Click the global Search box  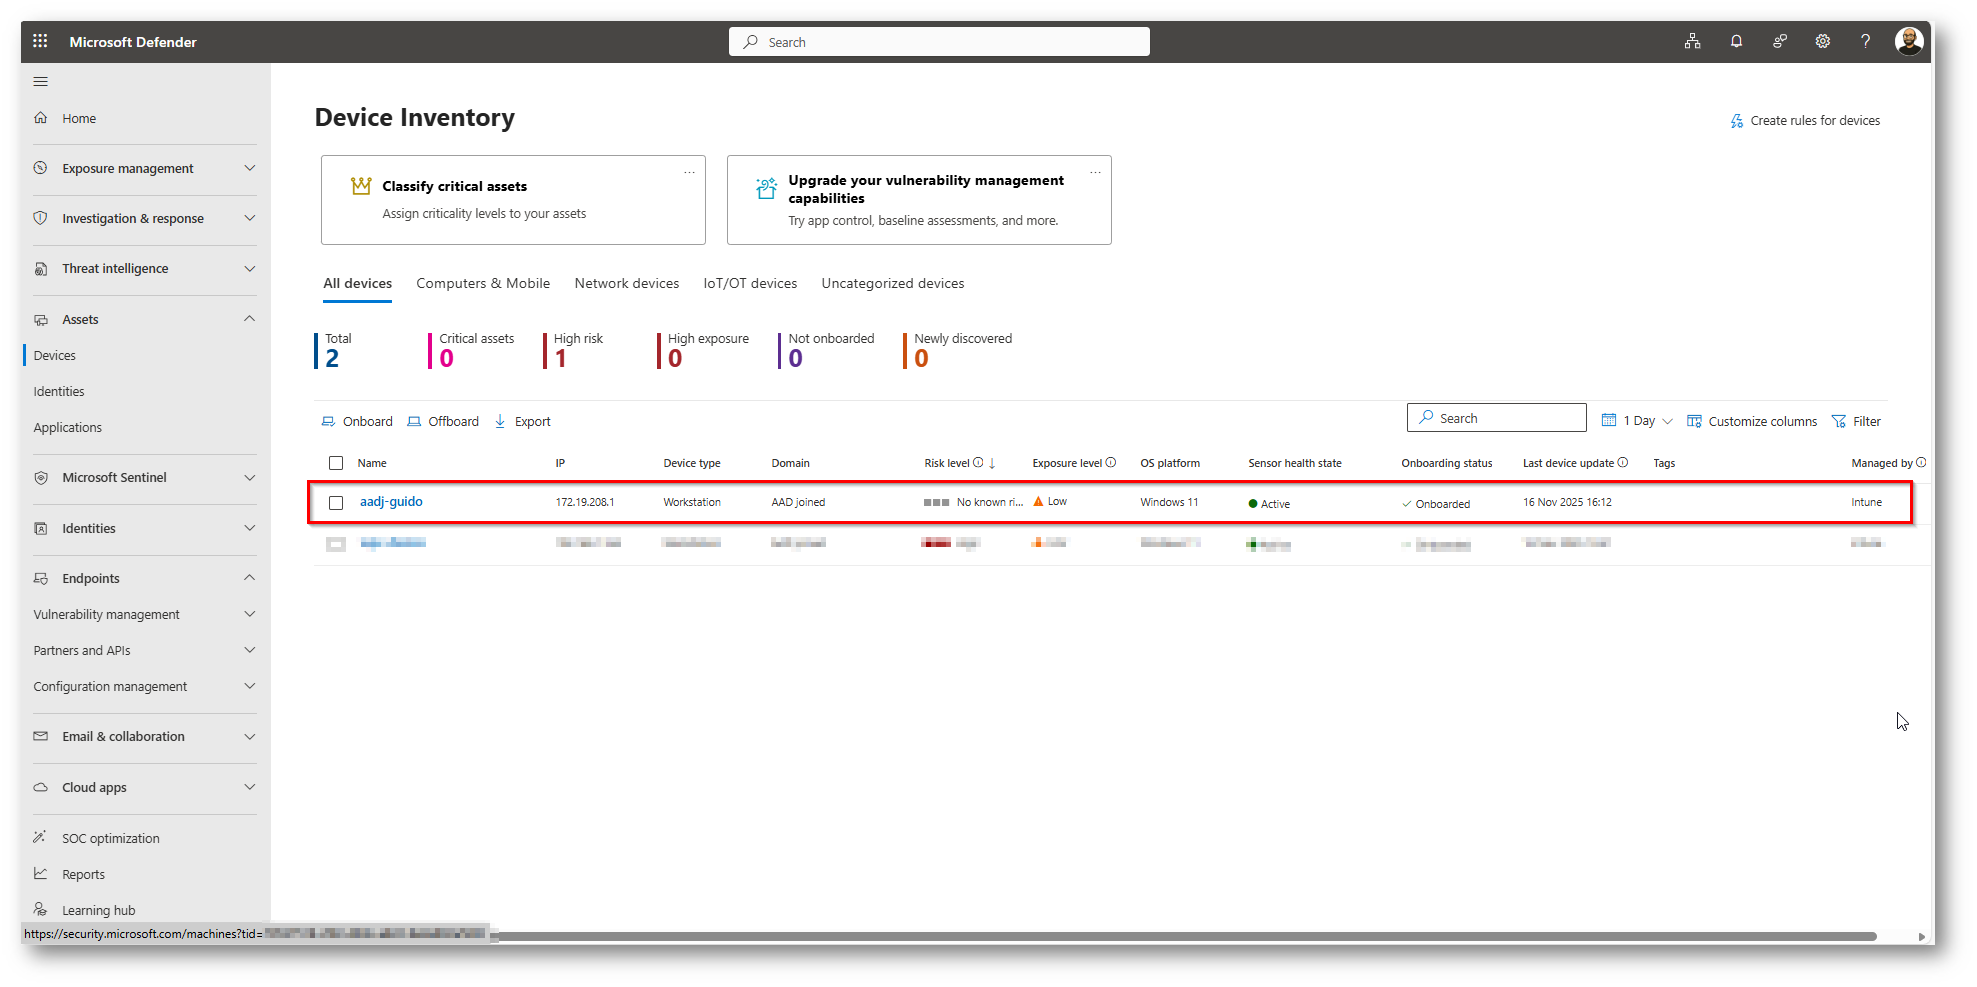point(939,42)
